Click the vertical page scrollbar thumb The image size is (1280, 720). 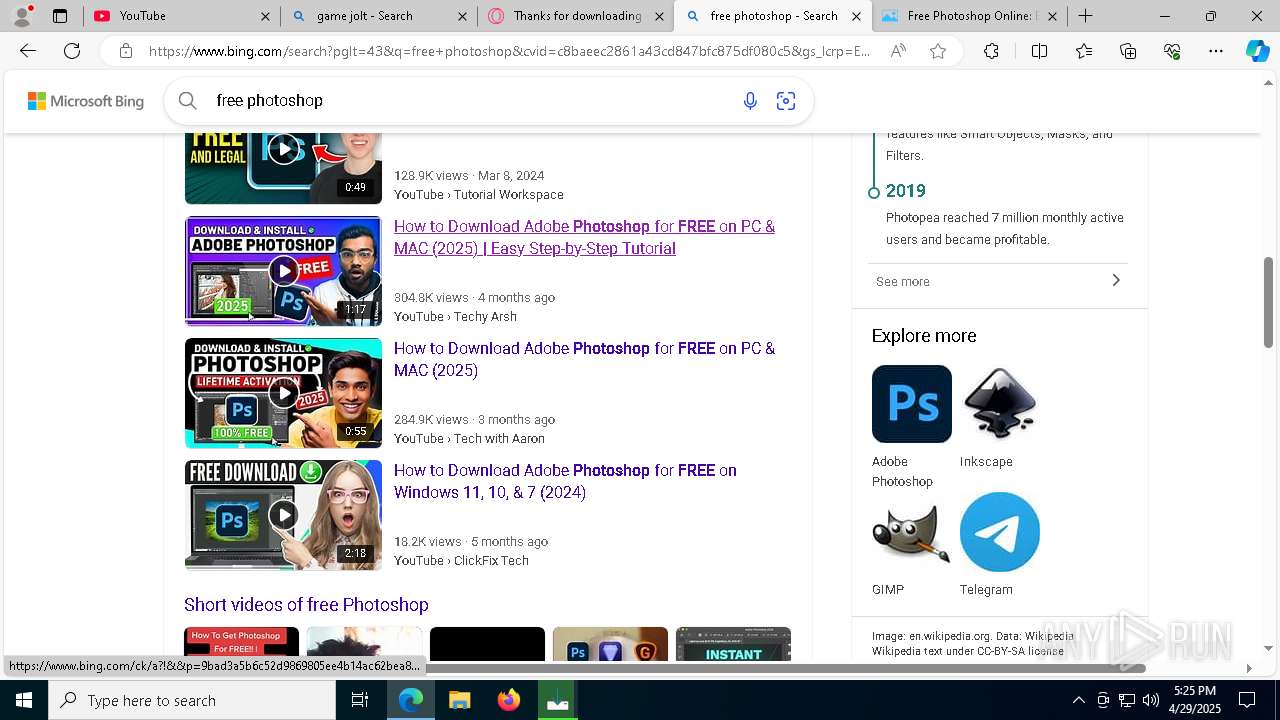tap(1269, 302)
